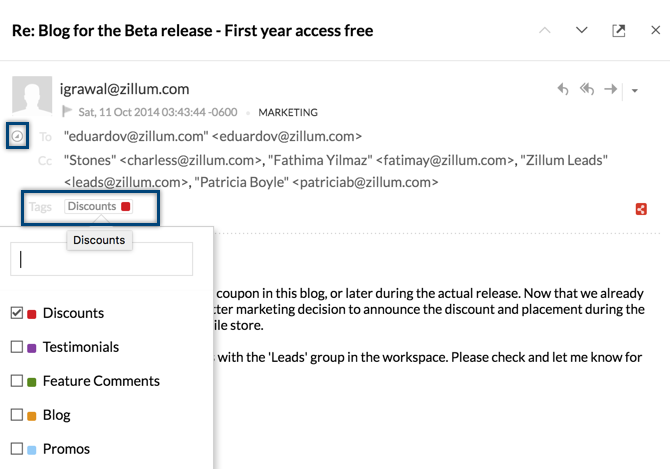Open email in new window icon
670x469 pixels.
tap(619, 31)
